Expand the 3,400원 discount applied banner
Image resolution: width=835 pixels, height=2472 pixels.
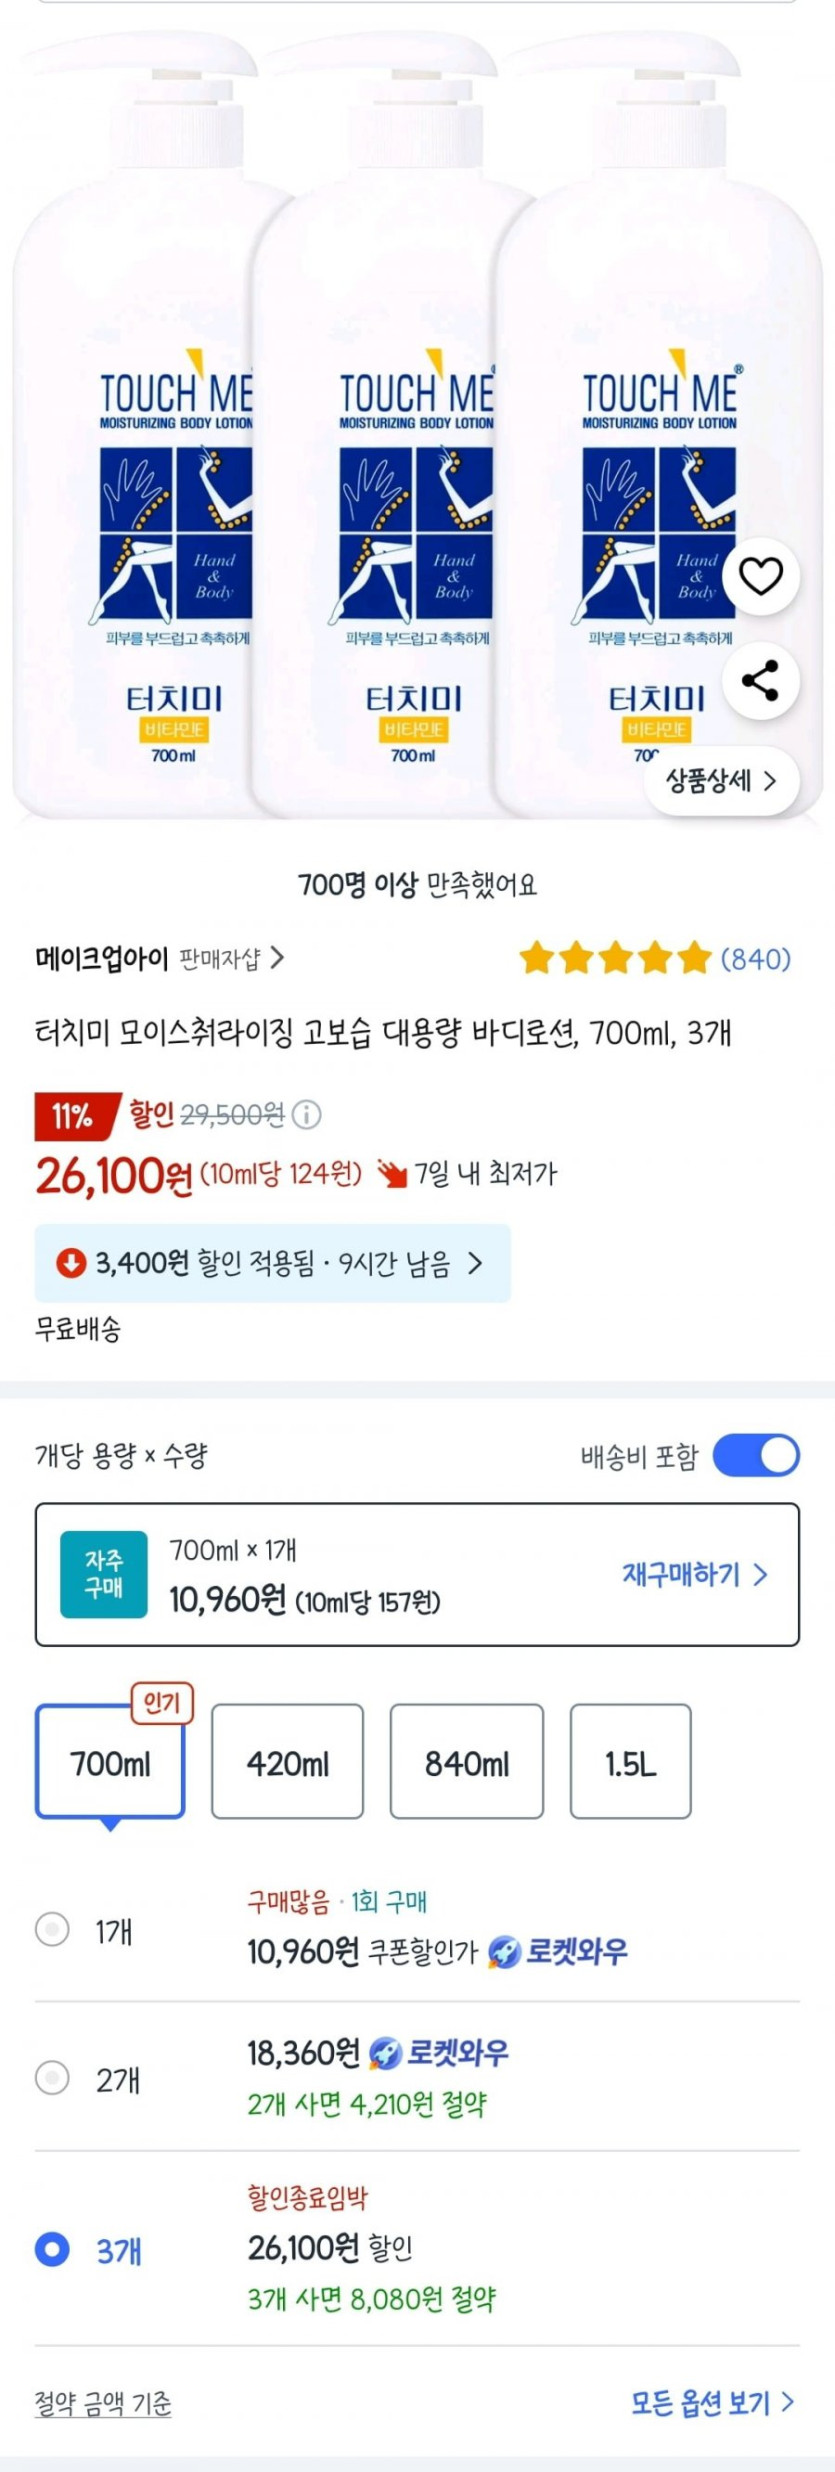272,1263
